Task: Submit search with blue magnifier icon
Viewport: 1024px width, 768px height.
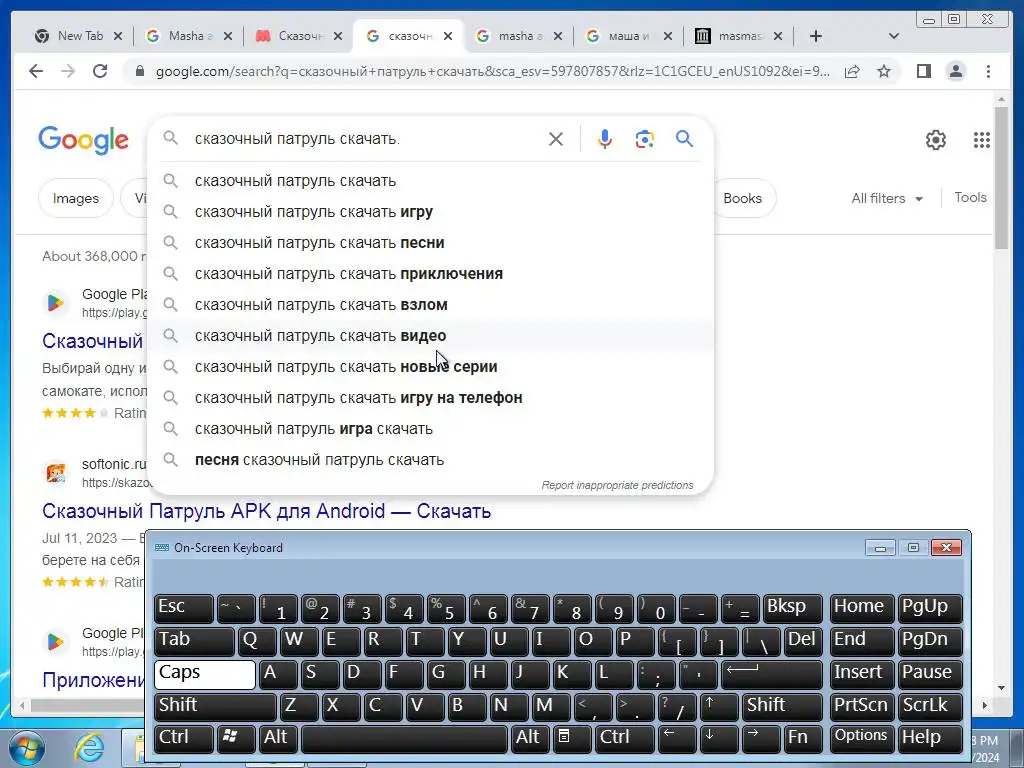Action: (x=684, y=138)
